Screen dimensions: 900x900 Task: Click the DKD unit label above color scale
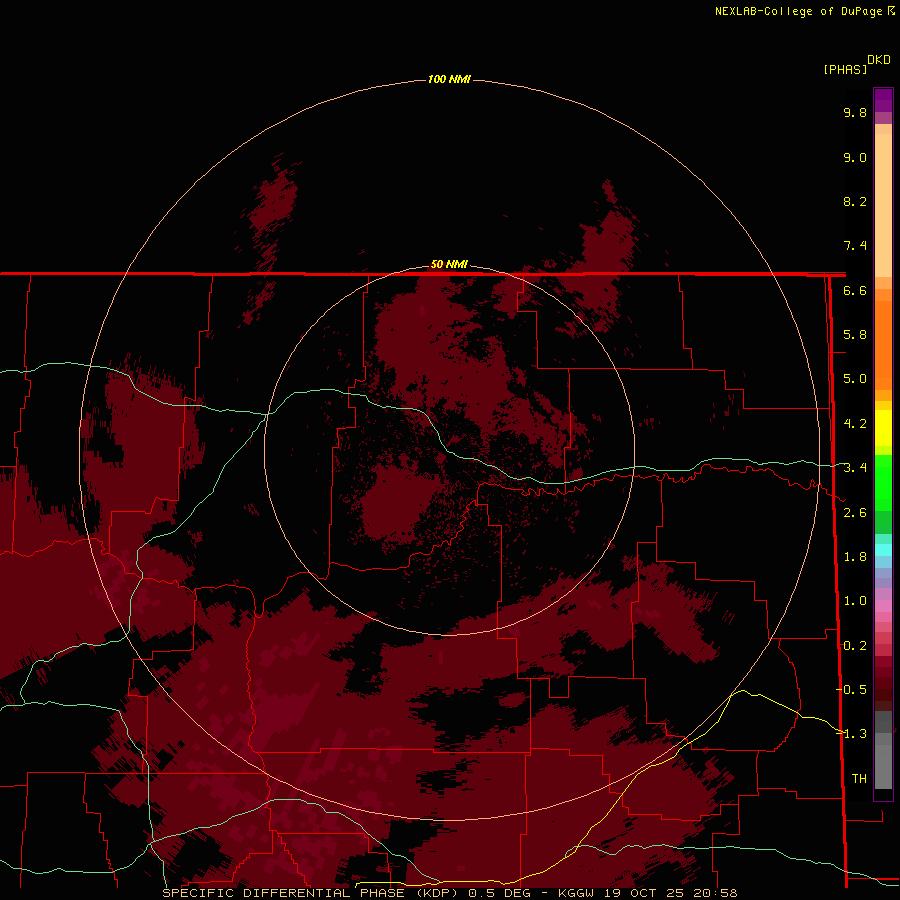point(879,60)
